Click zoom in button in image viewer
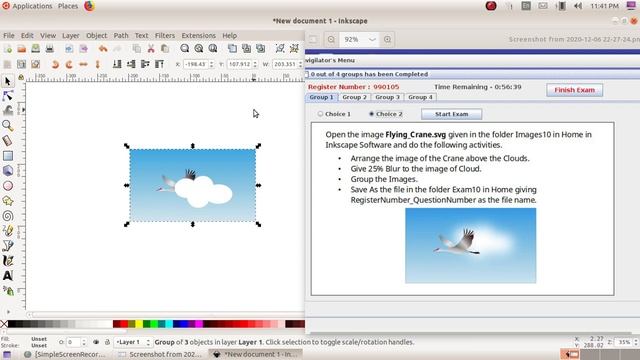 click(387, 40)
